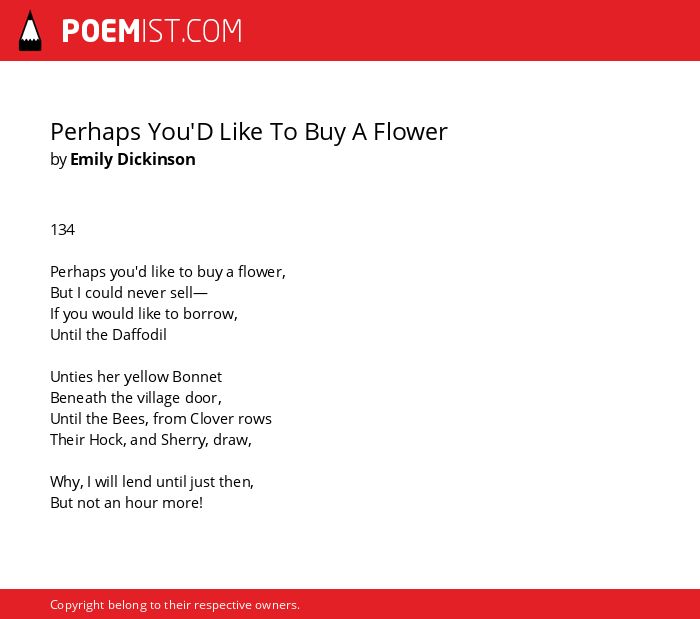The width and height of the screenshot is (700, 619).
Task: Click the .COM part of header logo
Action: (212, 31)
